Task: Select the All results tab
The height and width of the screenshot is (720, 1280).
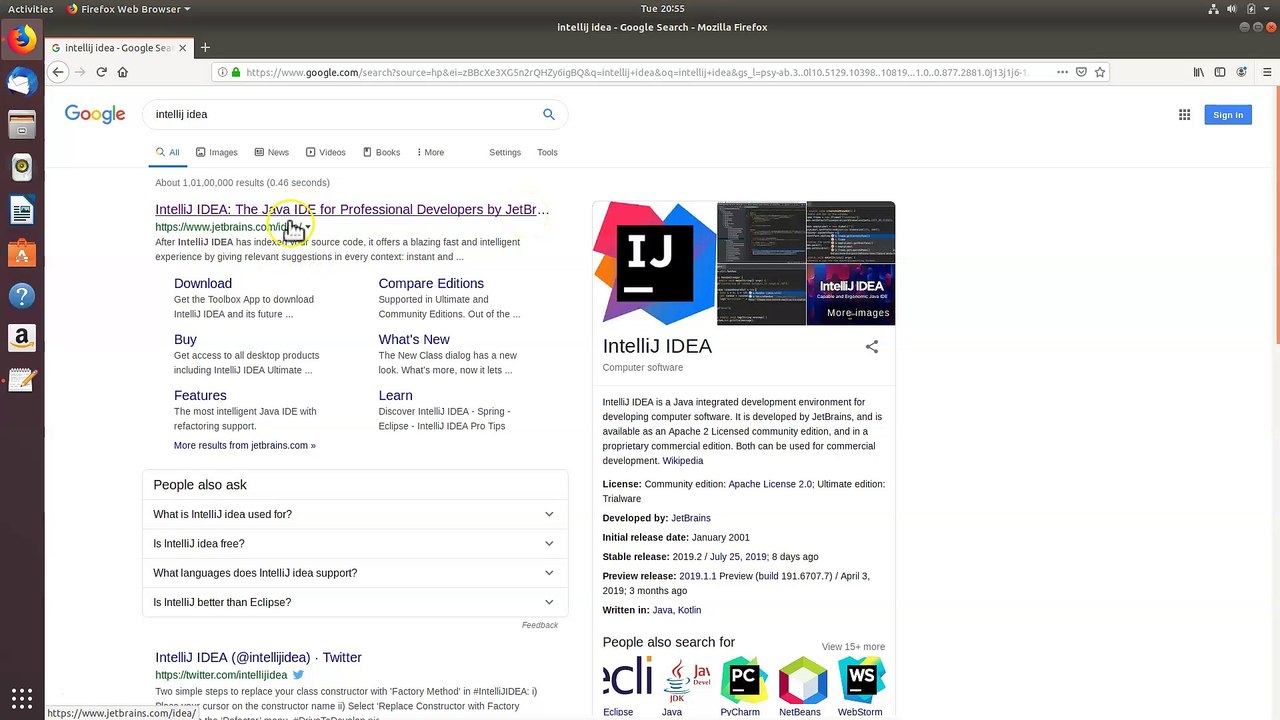Action: (x=167, y=152)
